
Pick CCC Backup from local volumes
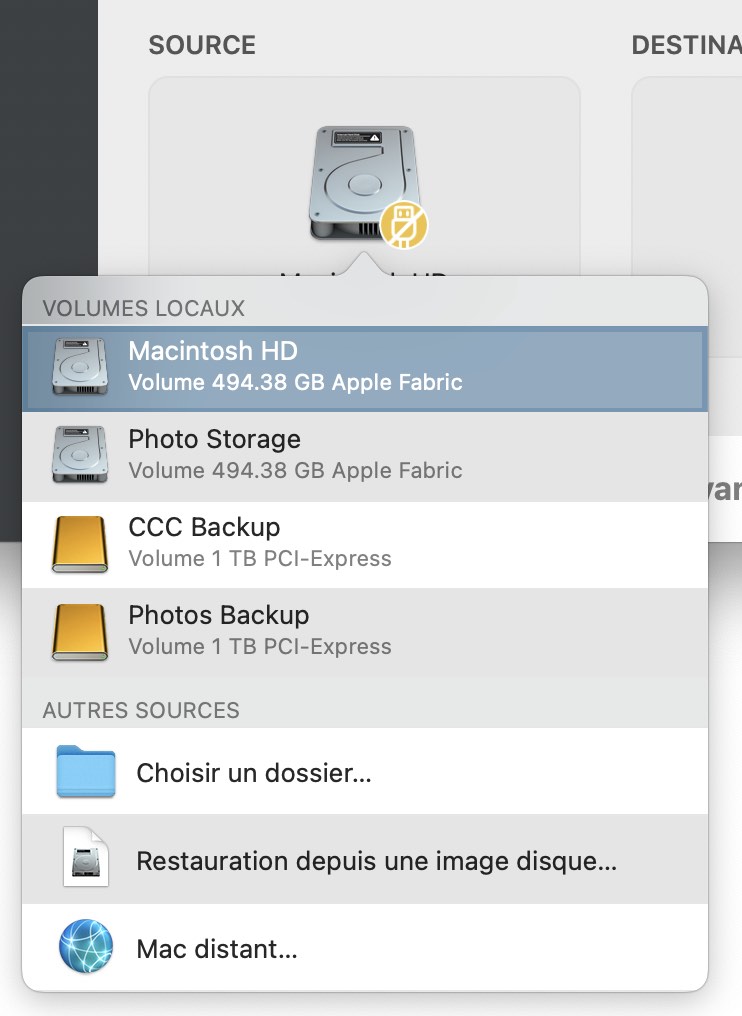click(x=365, y=544)
